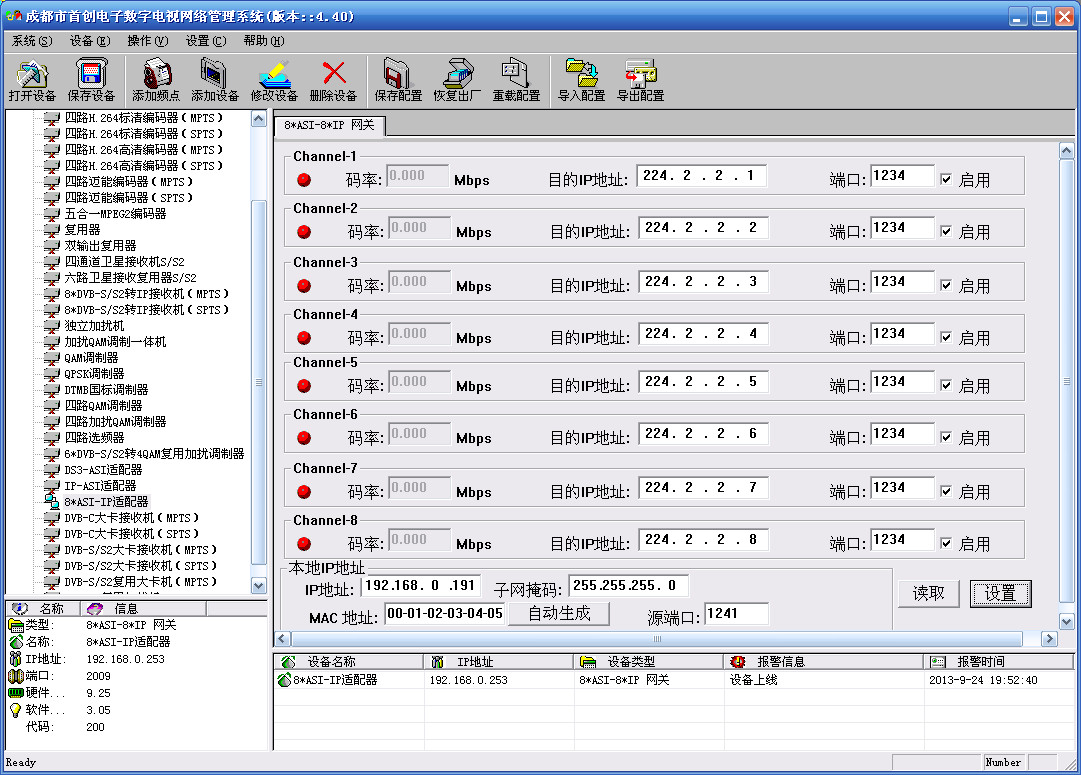
Task: Toggle the 启用 checkbox for Channel-4
Action: (x=946, y=337)
